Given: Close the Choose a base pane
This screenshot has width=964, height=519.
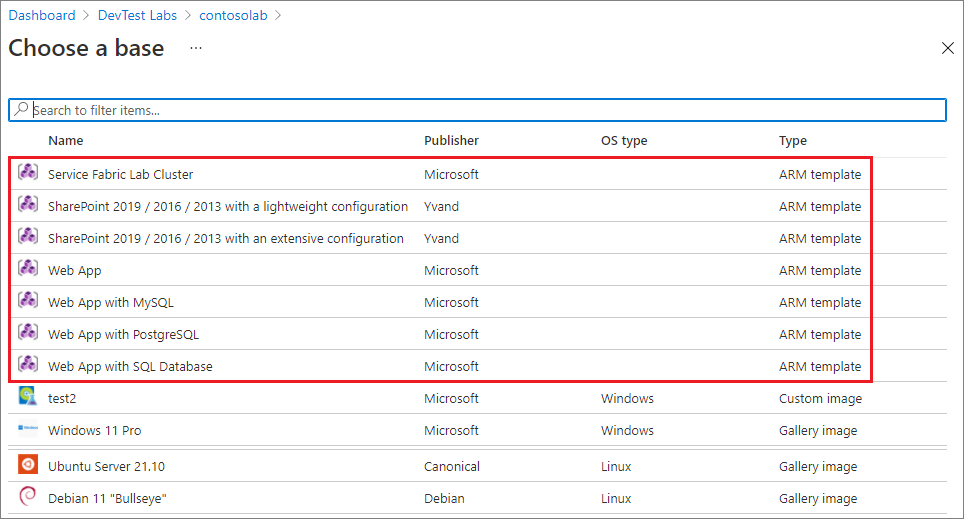Looking at the screenshot, I should (947, 48).
